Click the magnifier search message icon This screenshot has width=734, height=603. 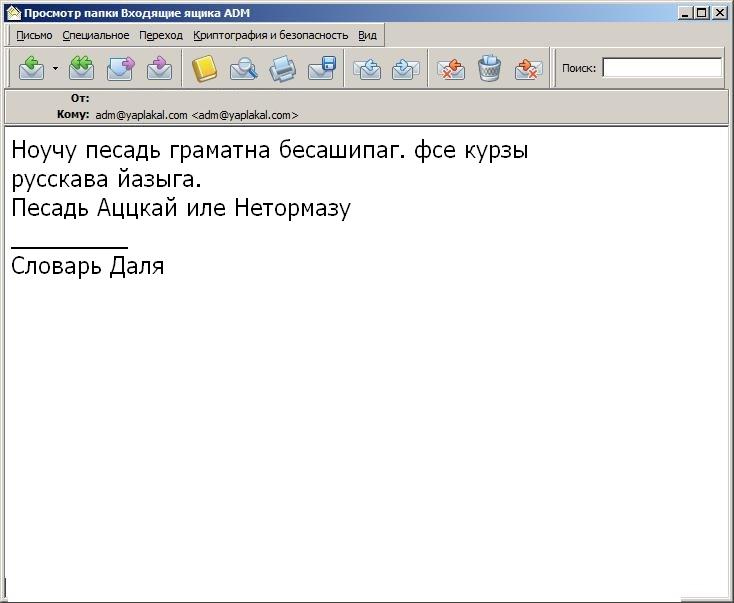click(243, 68)
